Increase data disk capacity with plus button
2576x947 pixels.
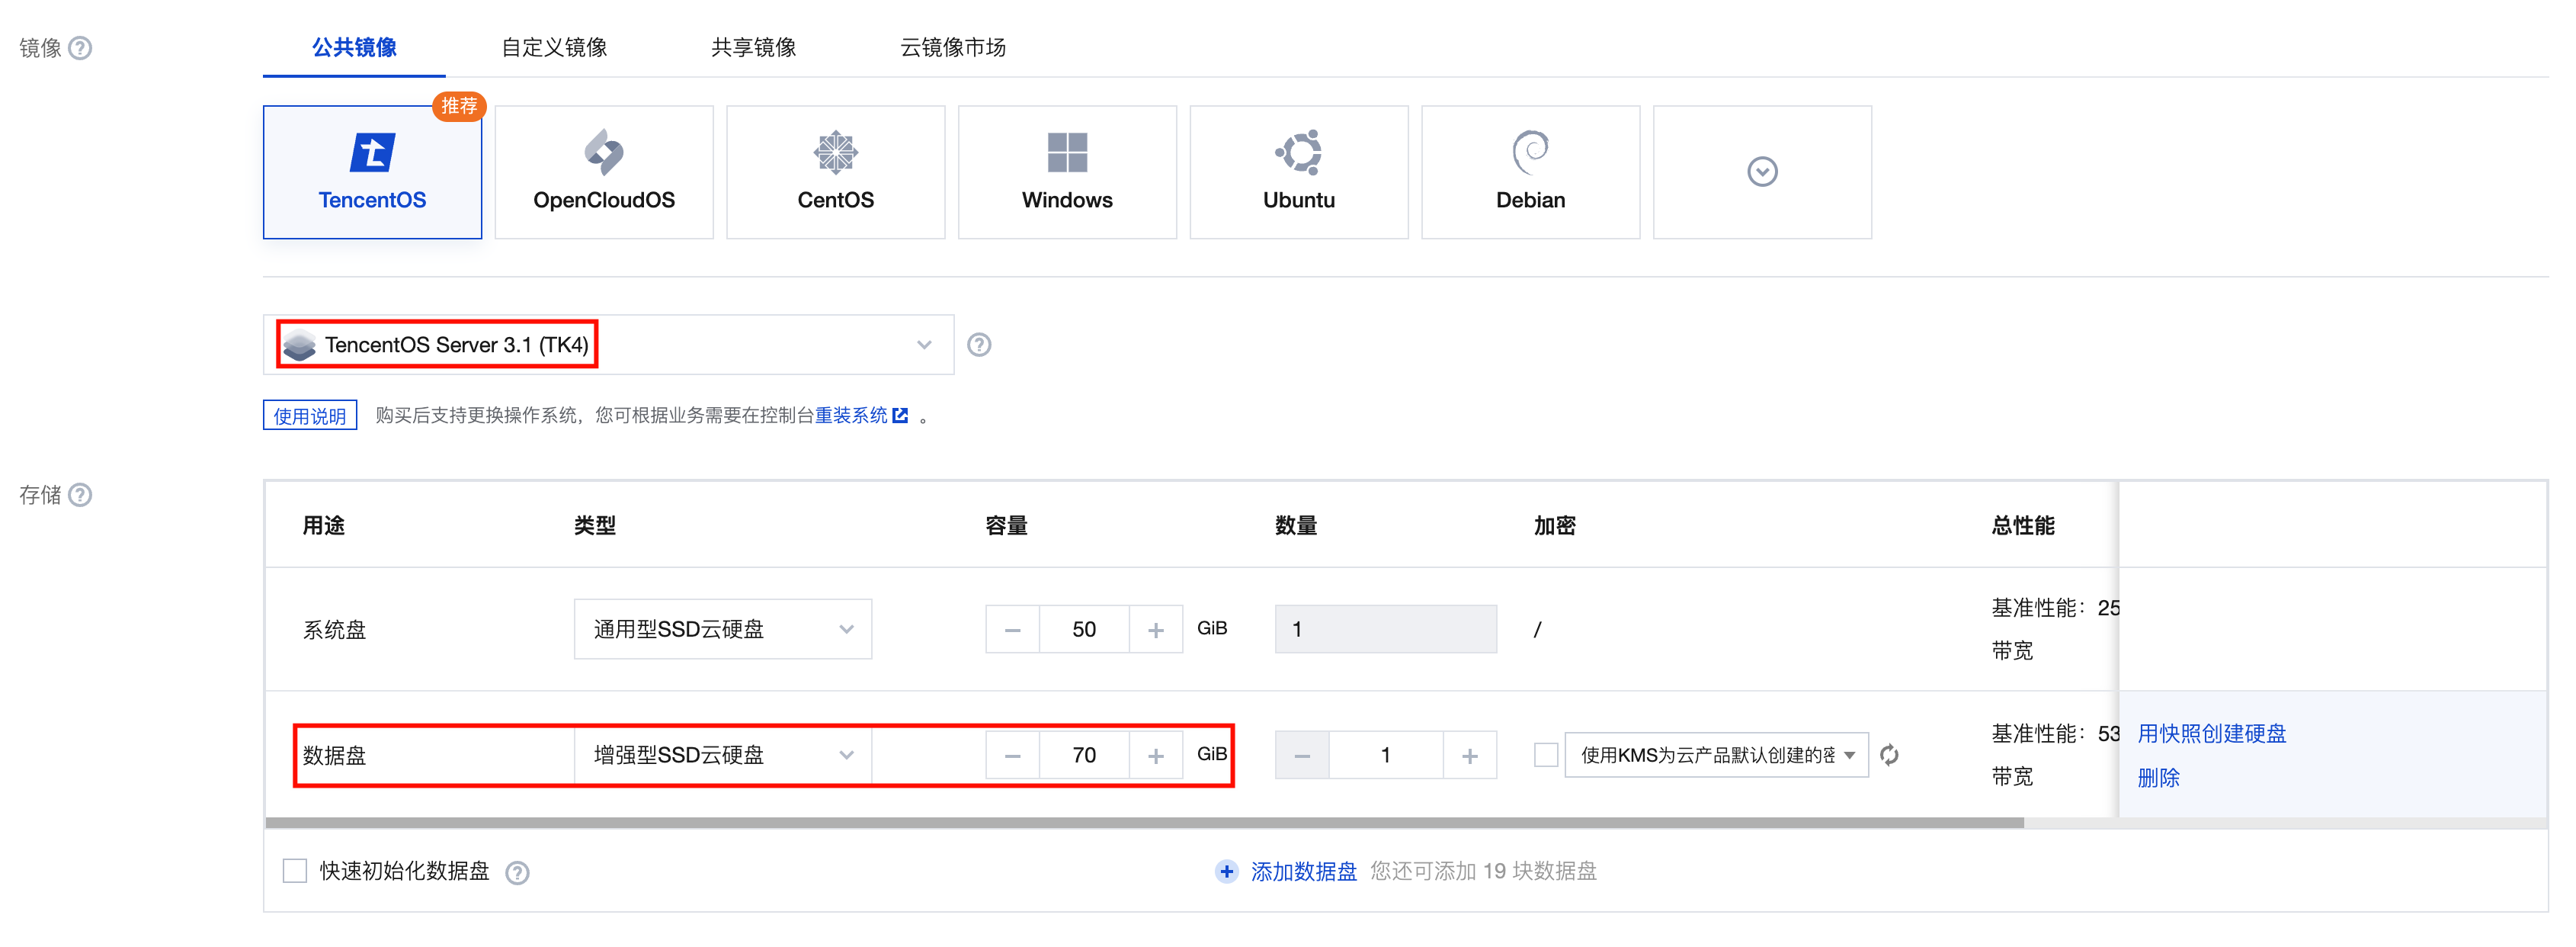(x=1155, y=755)
